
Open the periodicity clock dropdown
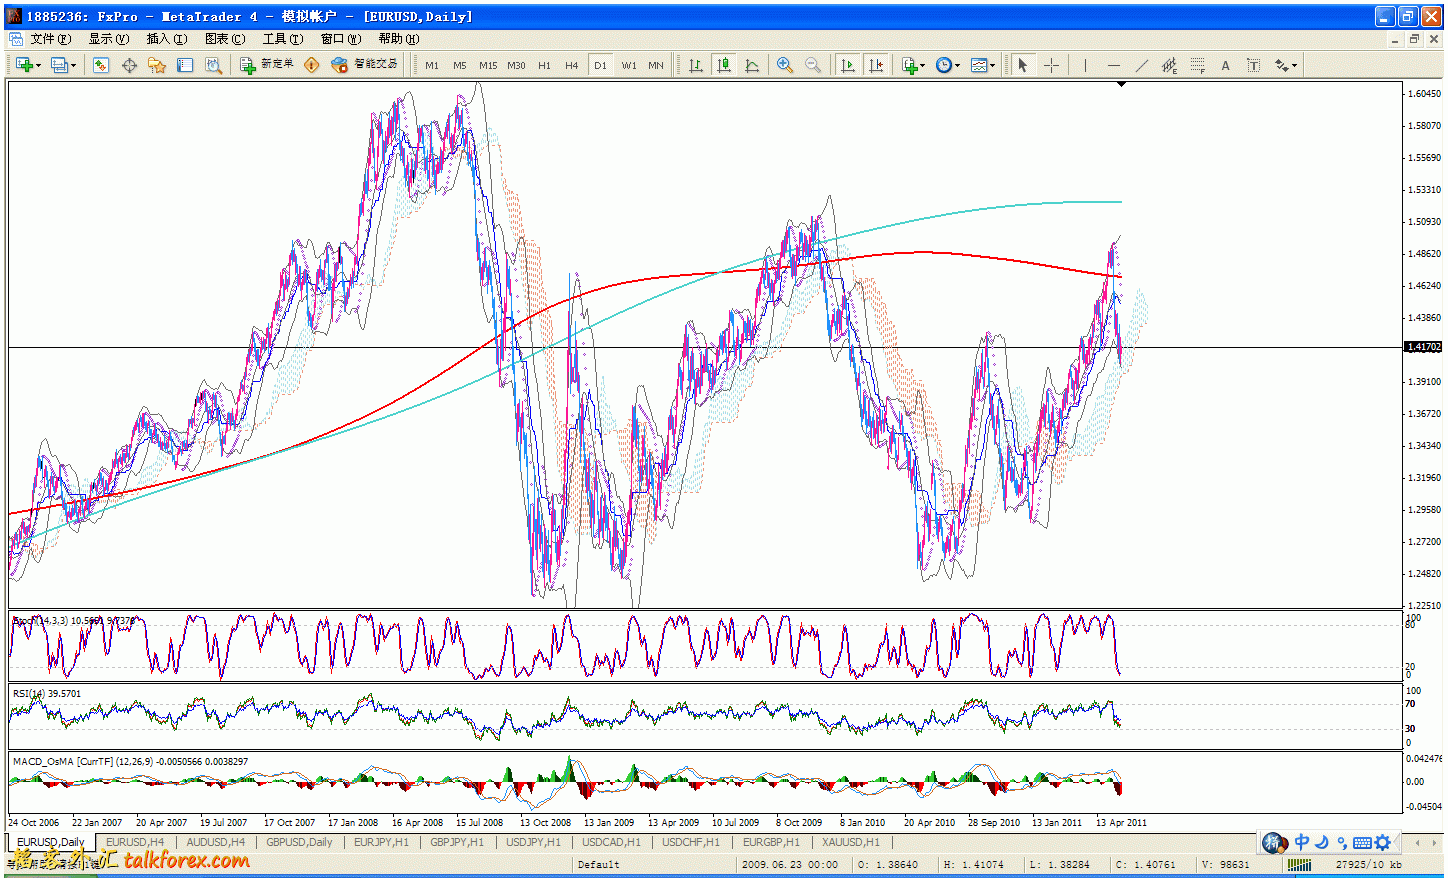(947, 65)
